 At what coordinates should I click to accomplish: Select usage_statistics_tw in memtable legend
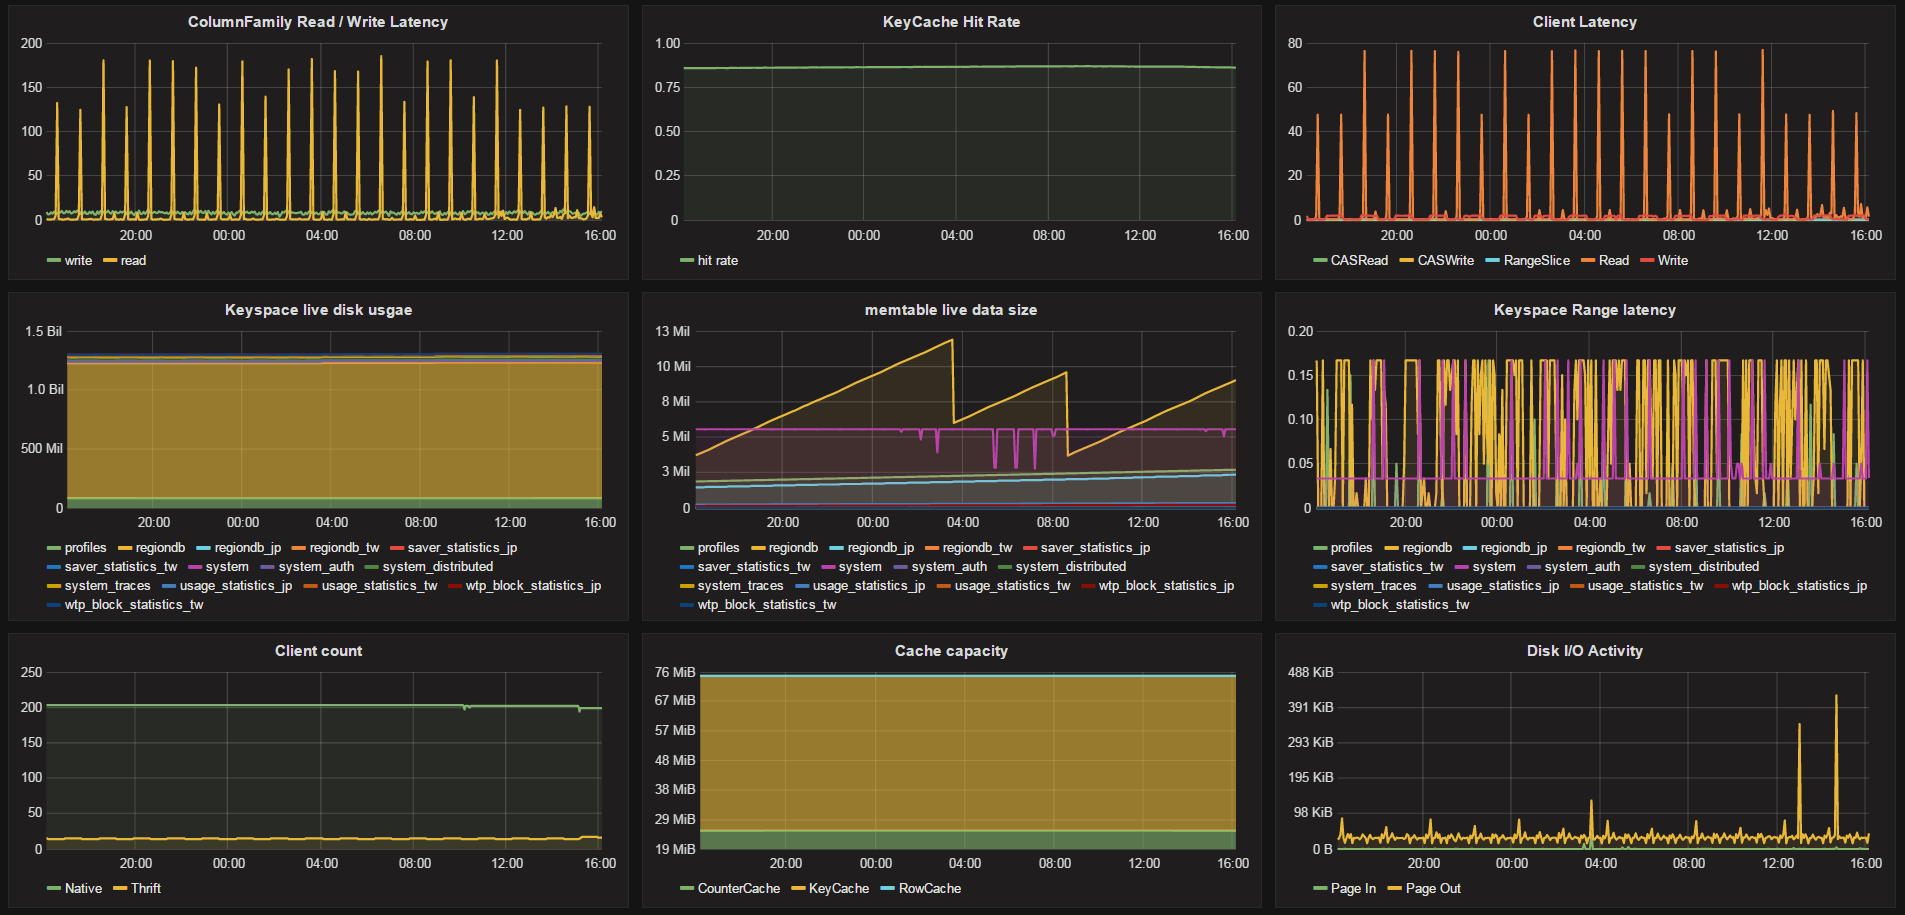(x=1012, y=586)
